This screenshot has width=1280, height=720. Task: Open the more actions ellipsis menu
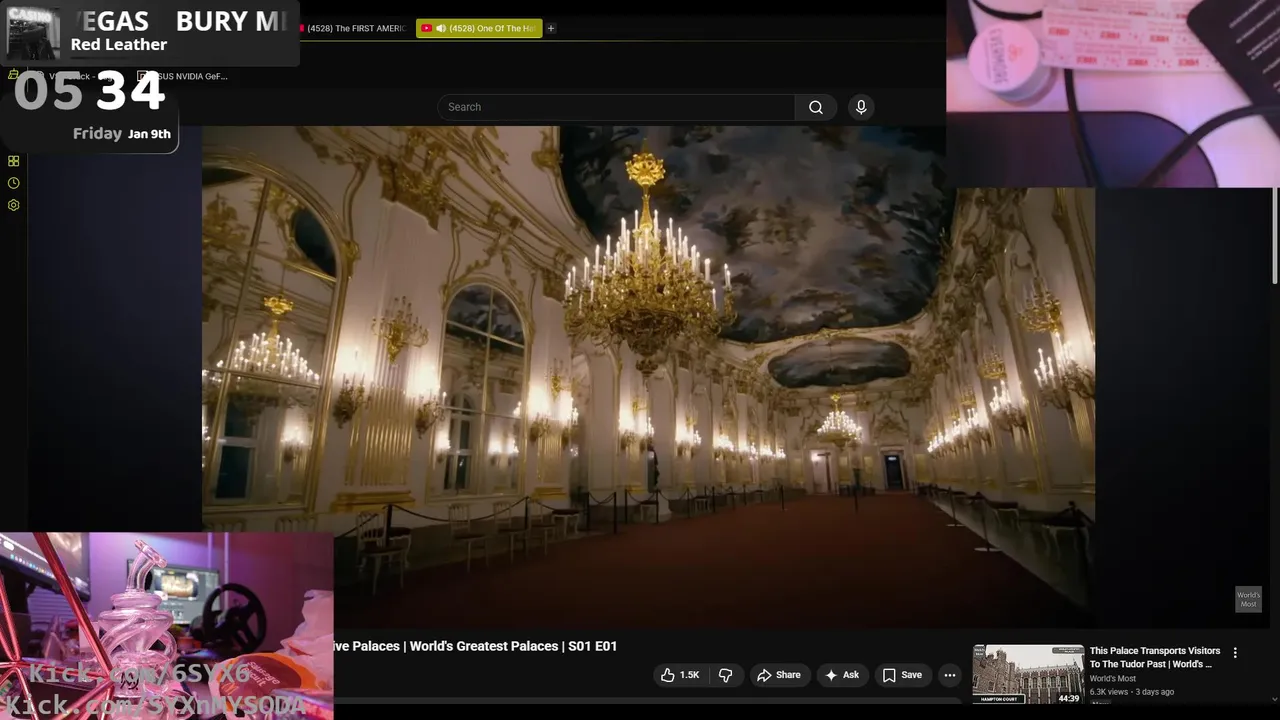click(950, 675)
